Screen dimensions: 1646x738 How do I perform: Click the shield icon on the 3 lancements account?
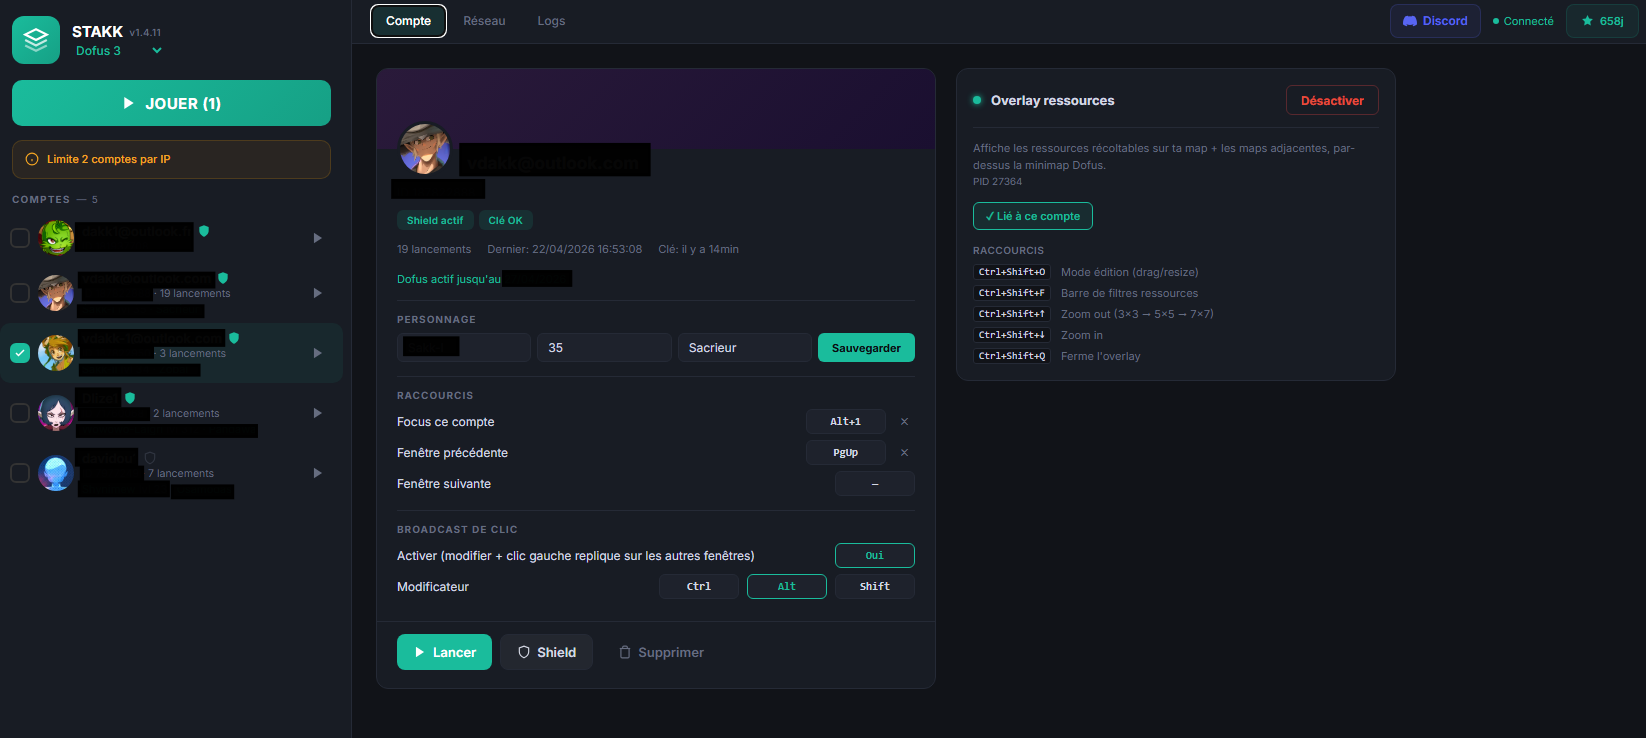click(x=234, y=338)
